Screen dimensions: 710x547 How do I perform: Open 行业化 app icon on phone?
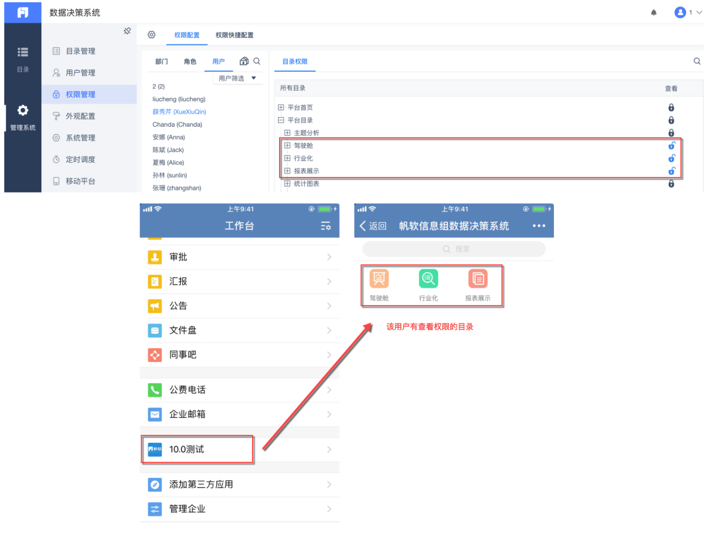pos(428,278)
